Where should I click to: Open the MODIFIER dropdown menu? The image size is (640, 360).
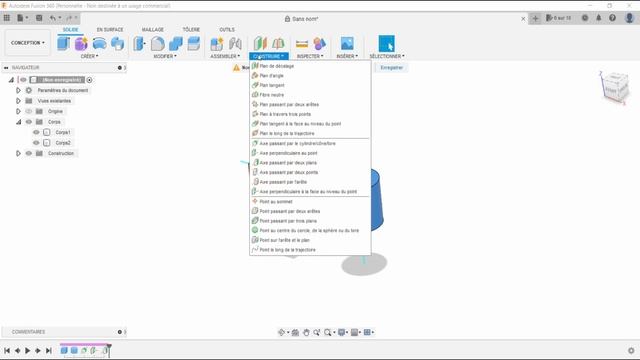(x=165, y=56)
